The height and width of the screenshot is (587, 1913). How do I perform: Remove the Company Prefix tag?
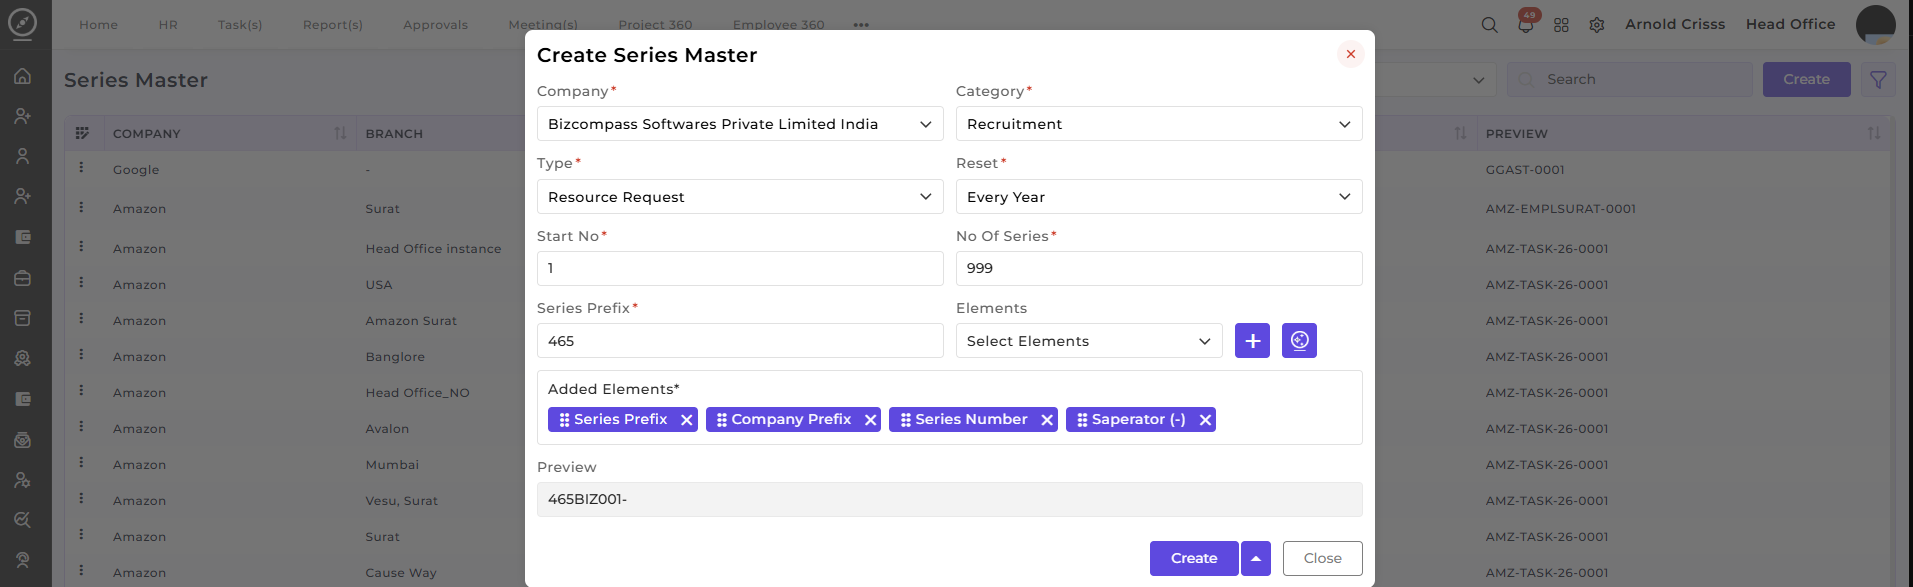pyautogui.click(x=870, y=420)
